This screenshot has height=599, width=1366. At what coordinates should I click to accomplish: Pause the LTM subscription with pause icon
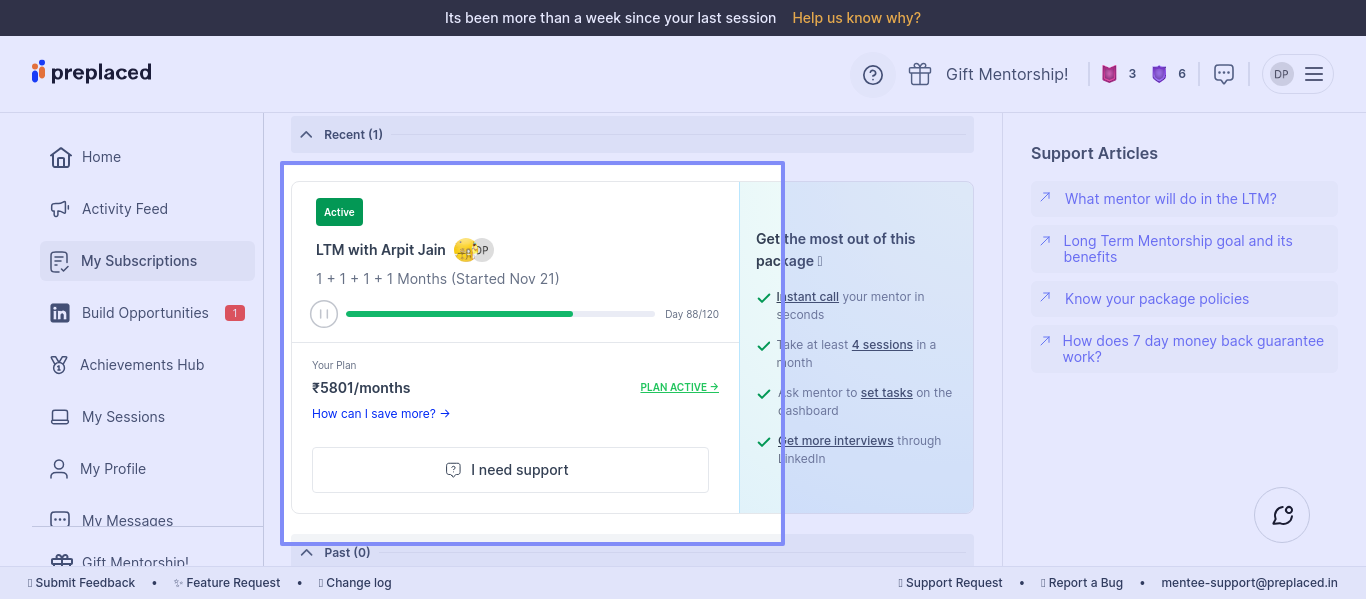324,314
